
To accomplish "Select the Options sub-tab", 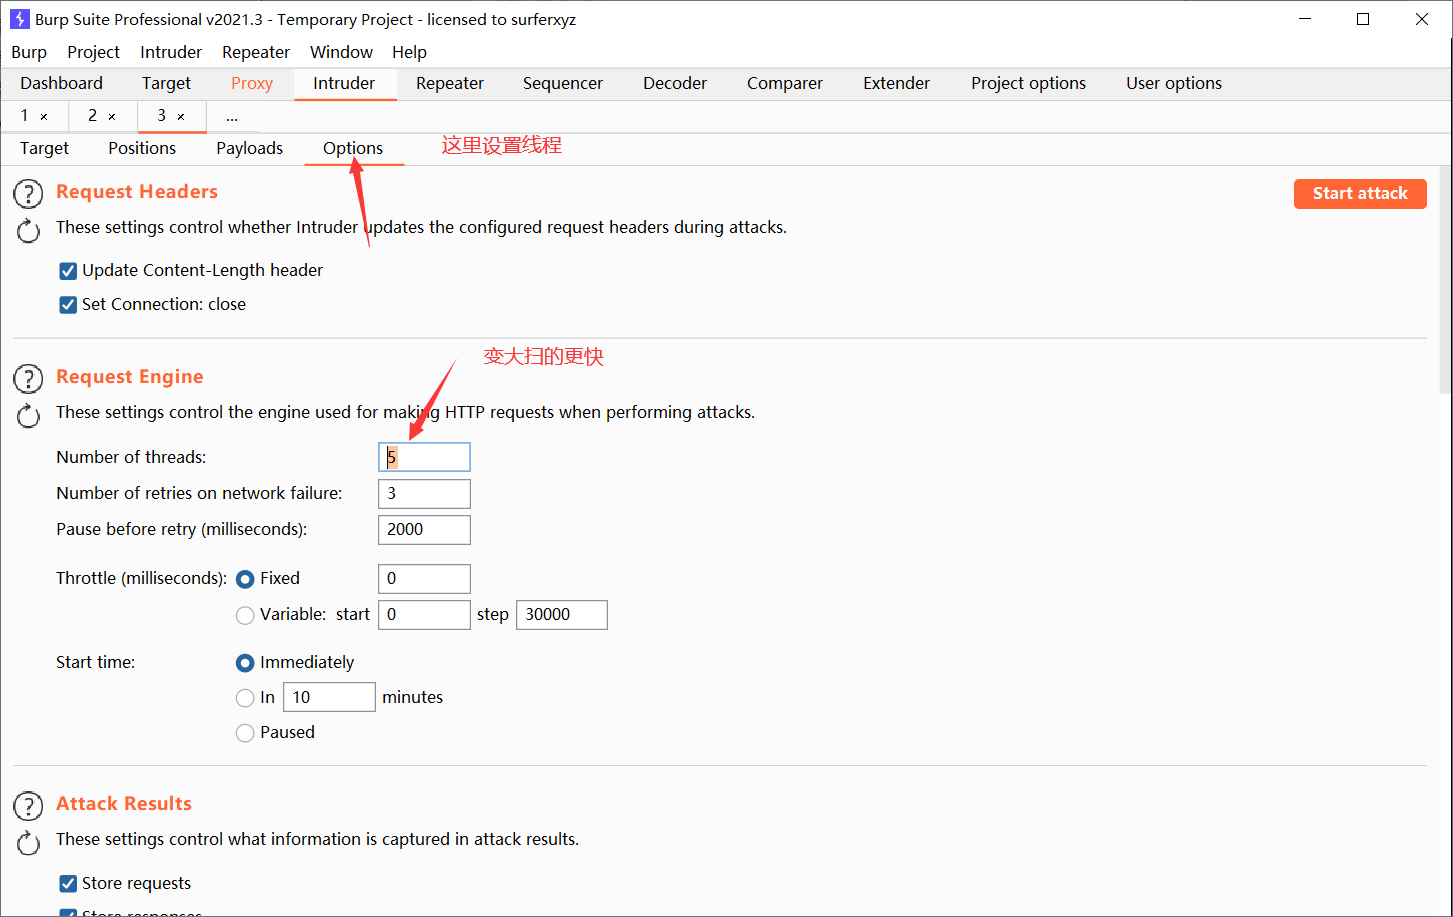I will 353,148.
